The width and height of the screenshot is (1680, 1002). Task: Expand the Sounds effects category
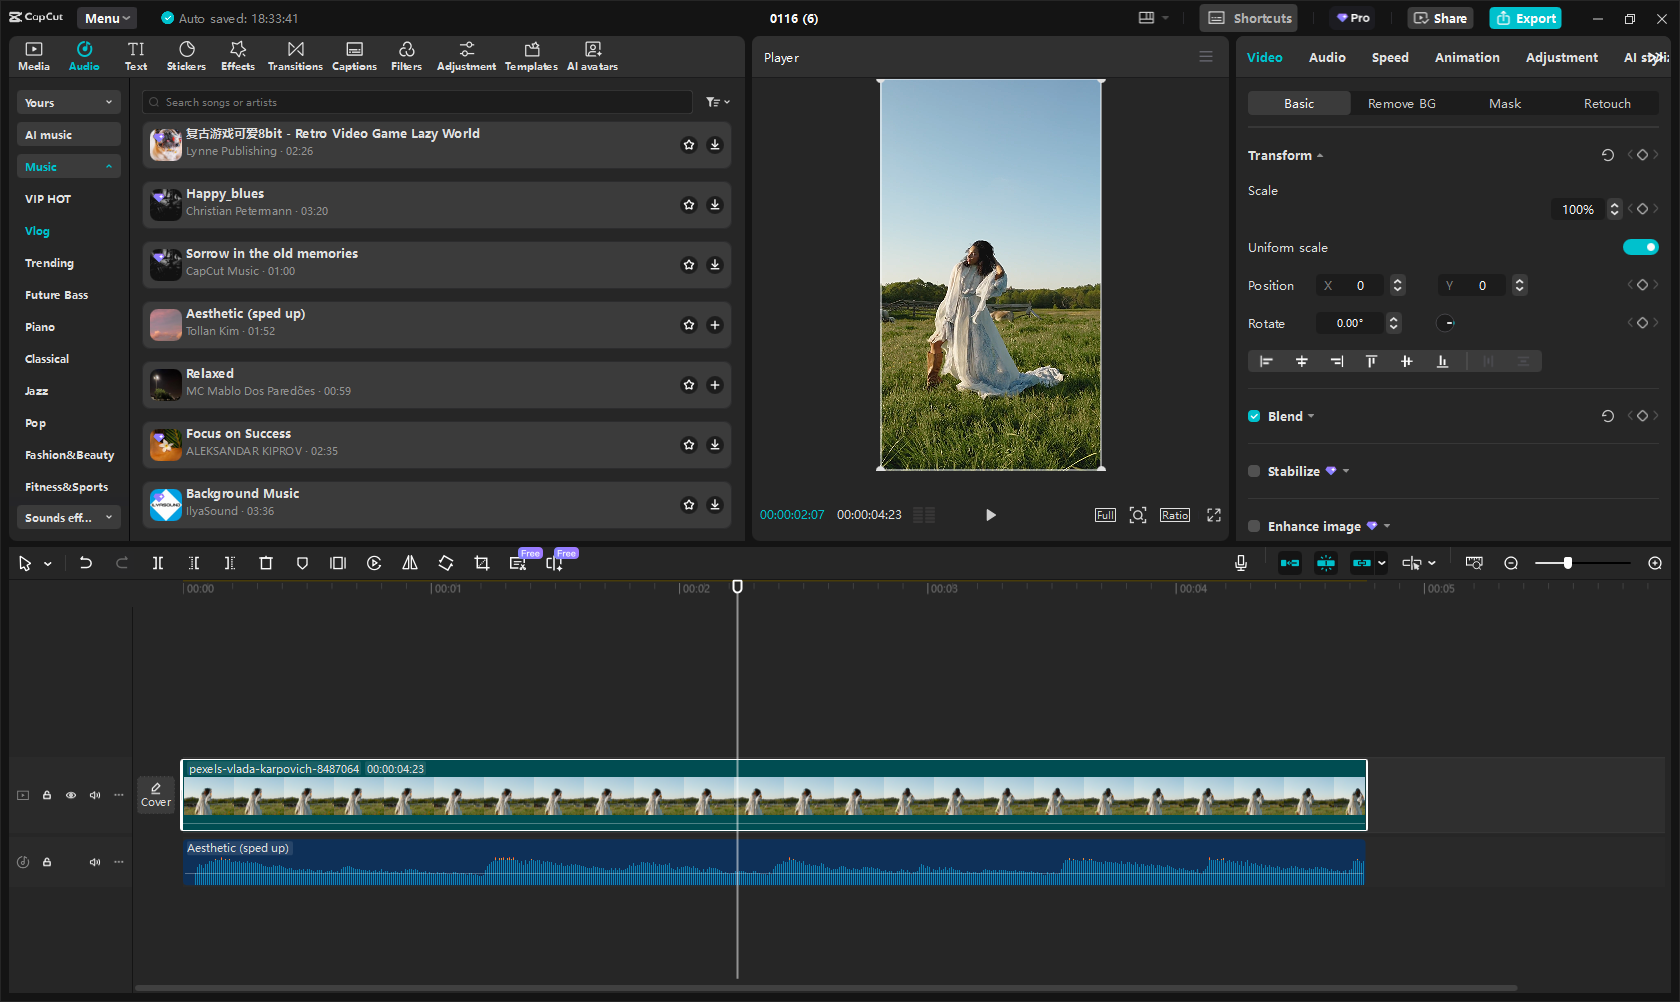68,518
